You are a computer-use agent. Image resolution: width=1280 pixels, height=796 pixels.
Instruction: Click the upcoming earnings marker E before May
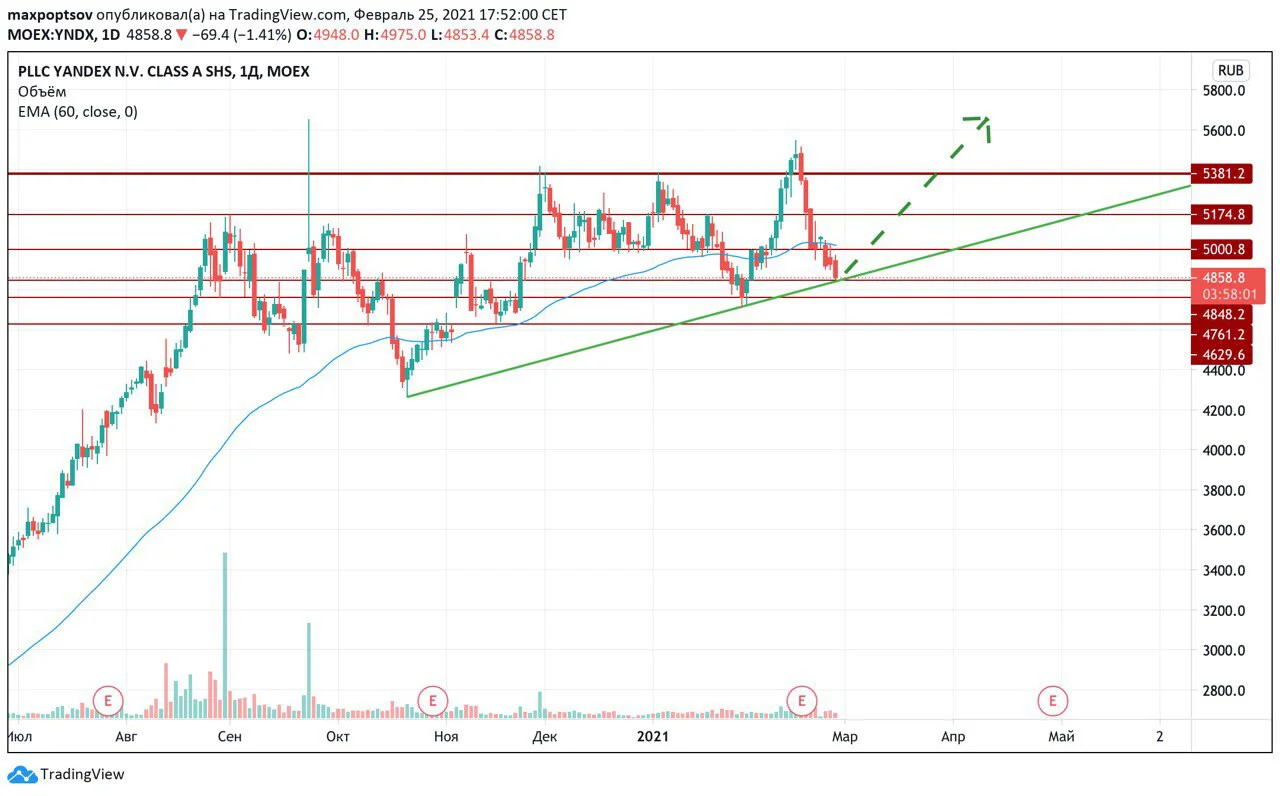pyautogui.click(x=1052, y=701)
